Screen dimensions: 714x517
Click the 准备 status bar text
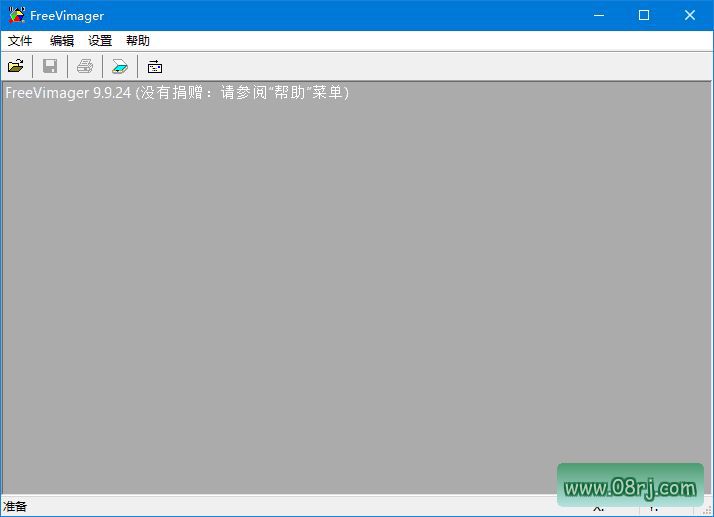(15, 506)
